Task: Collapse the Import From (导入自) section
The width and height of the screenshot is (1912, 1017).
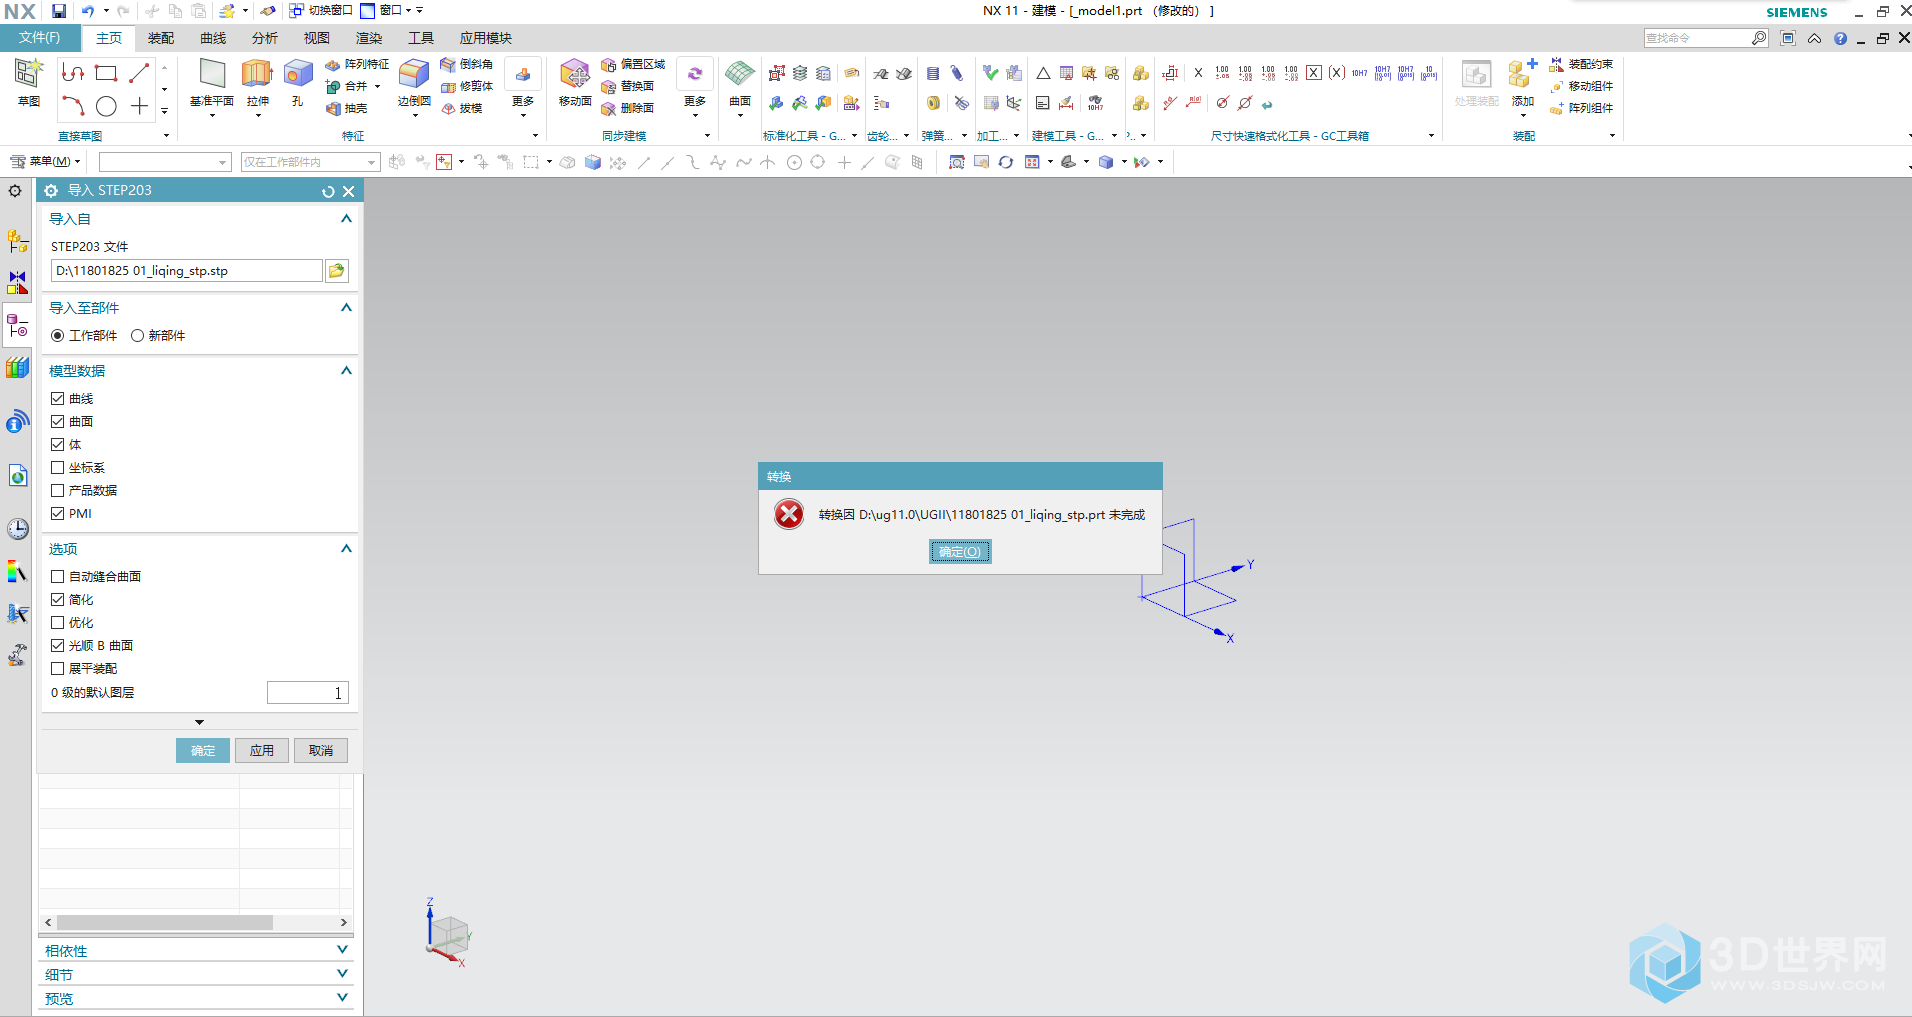Action: (346, 219)
